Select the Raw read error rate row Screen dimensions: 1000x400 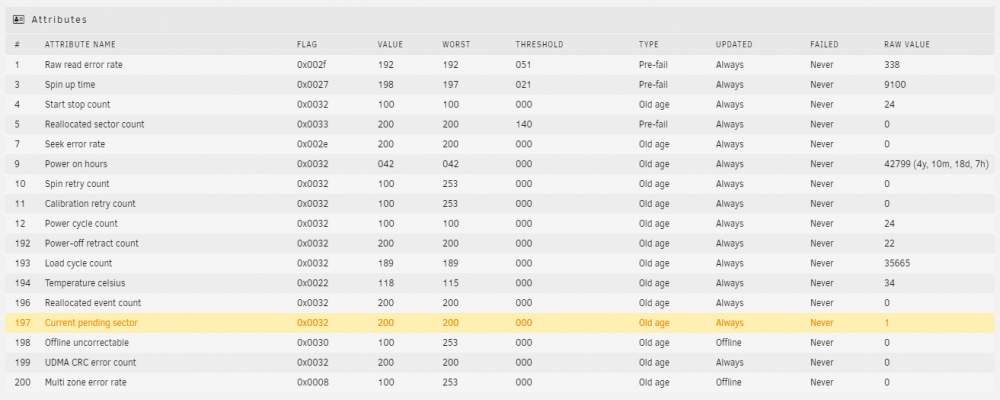[x=500, y=64]
